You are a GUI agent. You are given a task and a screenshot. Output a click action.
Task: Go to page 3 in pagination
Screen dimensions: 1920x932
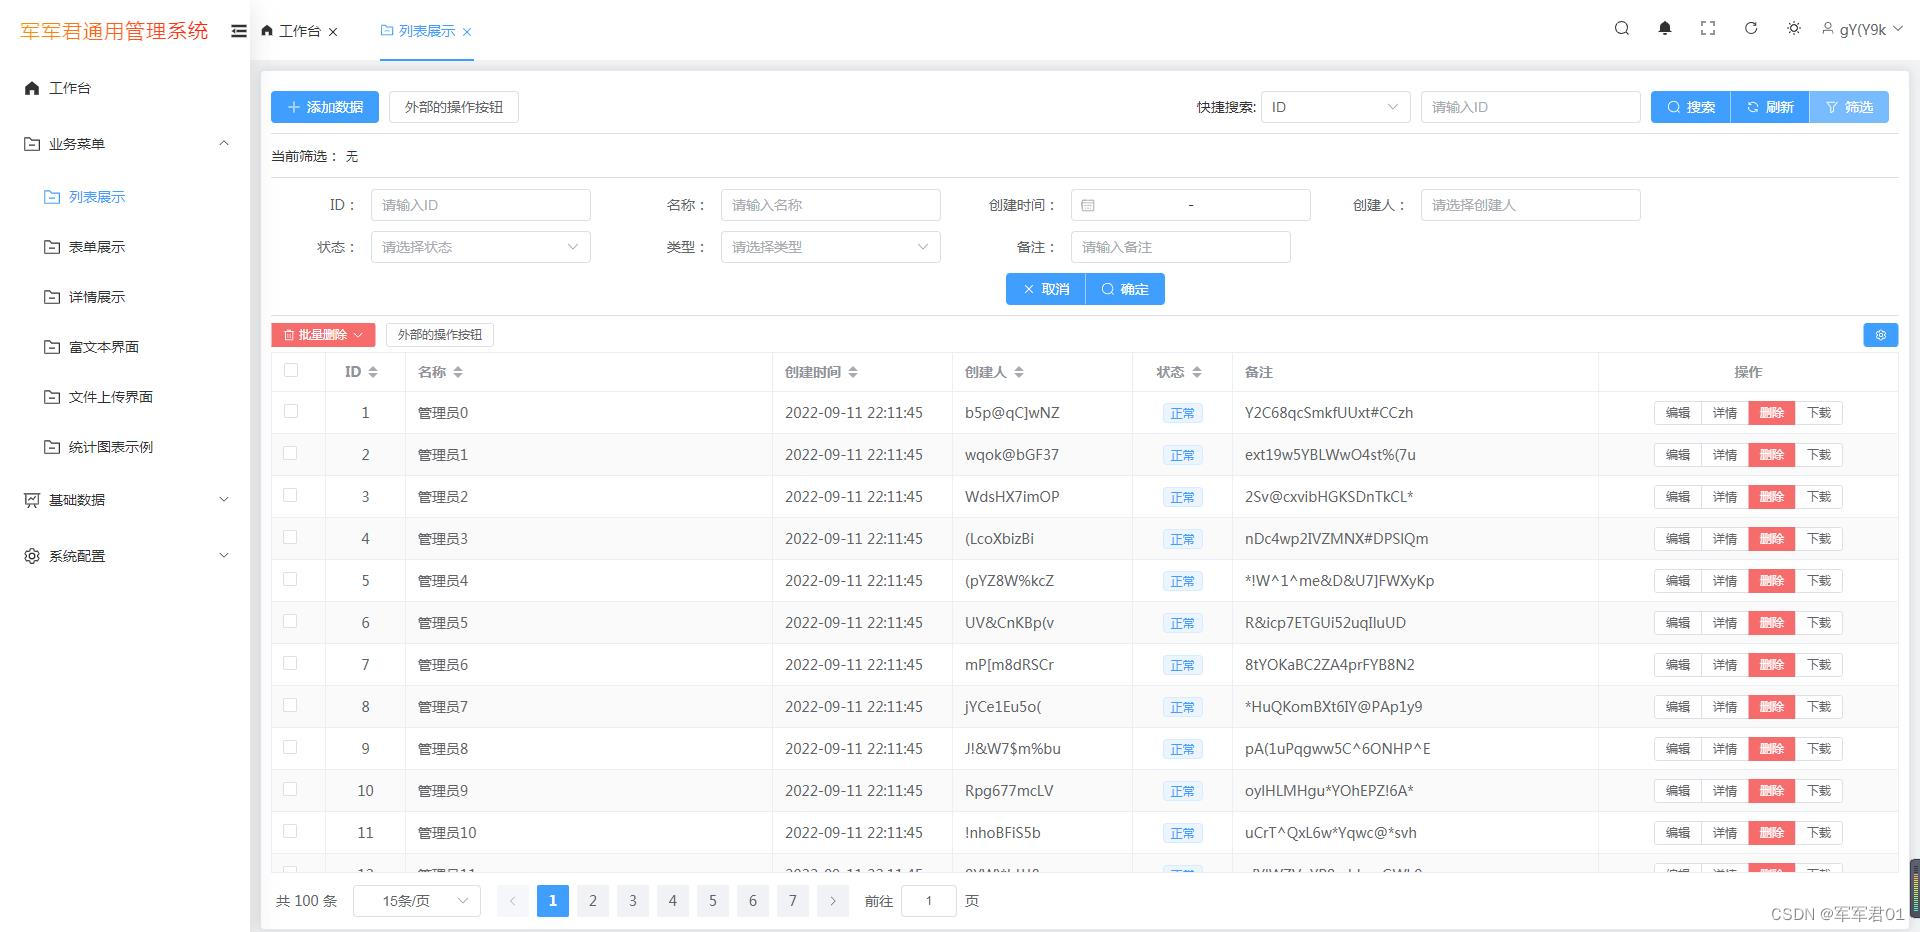633,901
